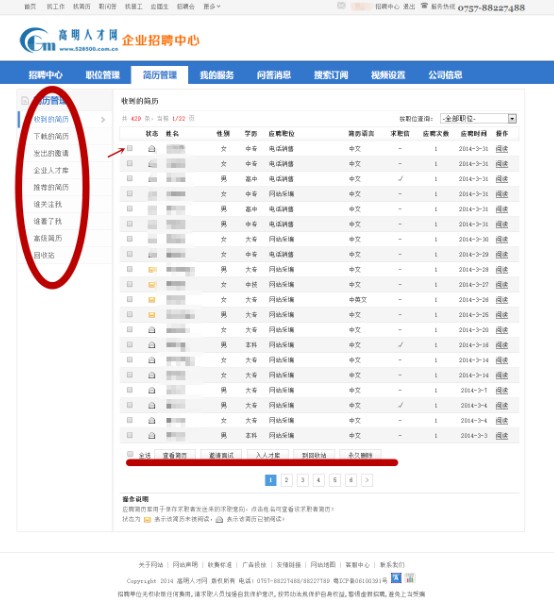554x610 pixels.
Task: Switch to the 职位管理 tab
Action: (102, 75)
